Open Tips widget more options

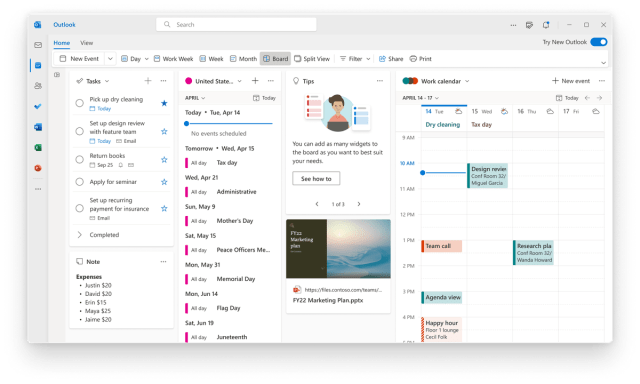pyautogui.click(x=380, y=81)
